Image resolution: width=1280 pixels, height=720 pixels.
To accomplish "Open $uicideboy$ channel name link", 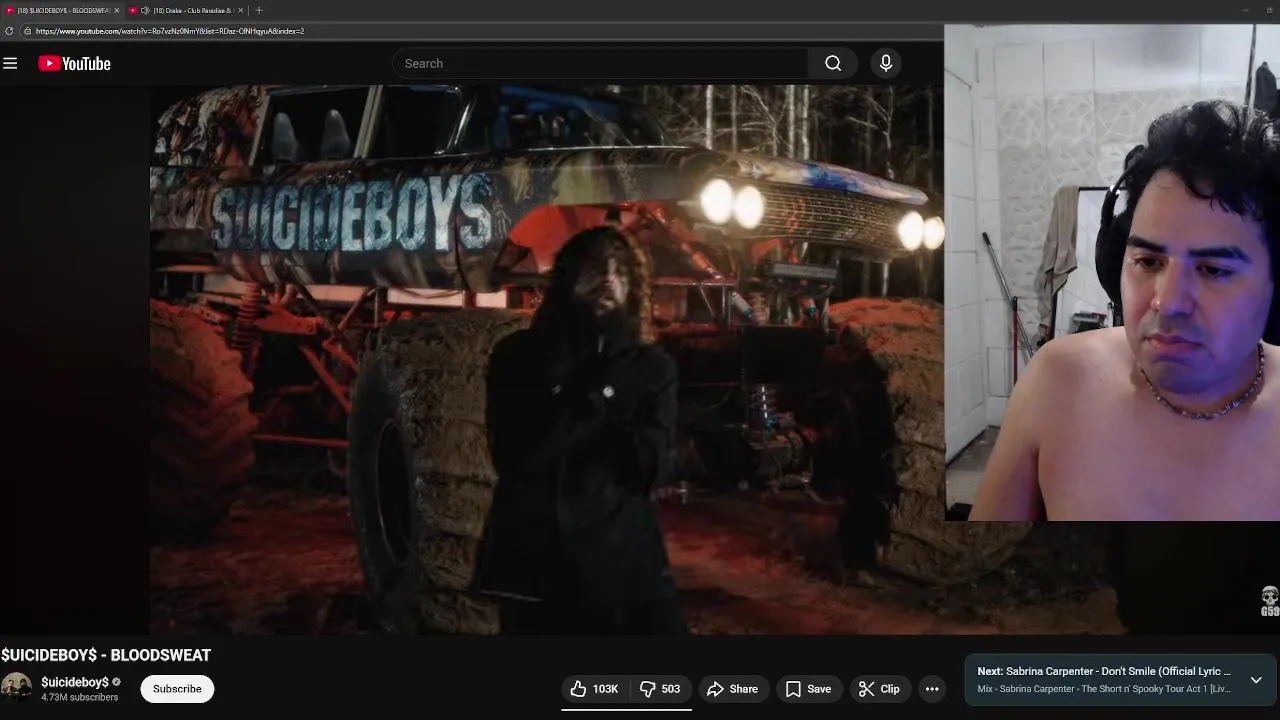I will (75, 682).
